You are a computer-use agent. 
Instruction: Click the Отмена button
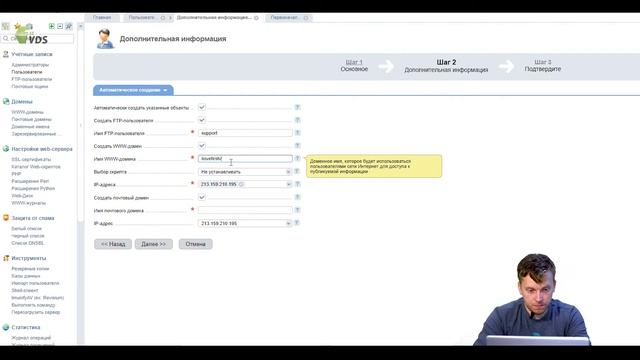coord(196,244)
